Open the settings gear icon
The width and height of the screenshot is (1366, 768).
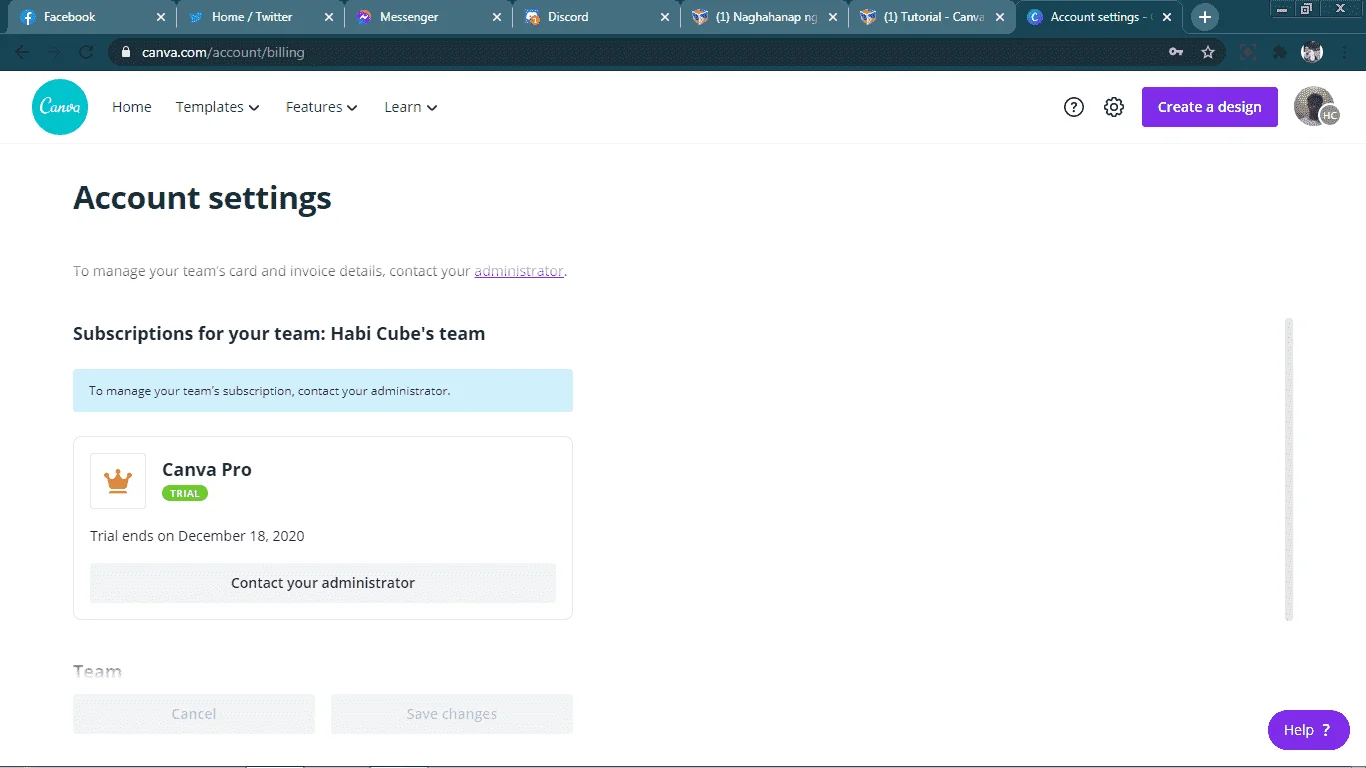tap(1114, 107)
